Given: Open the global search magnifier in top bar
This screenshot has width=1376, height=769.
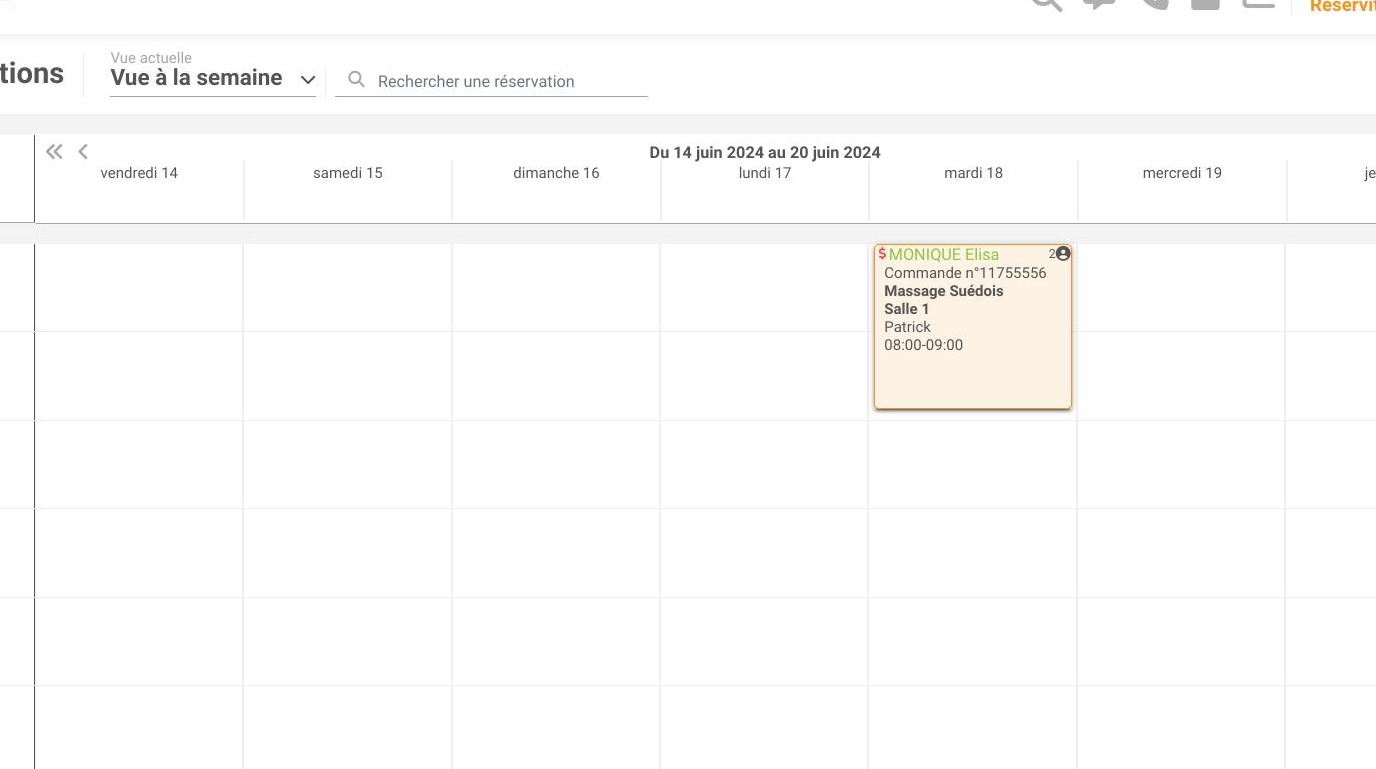Looking at the screenshot, I should [x=1046, y=4].
